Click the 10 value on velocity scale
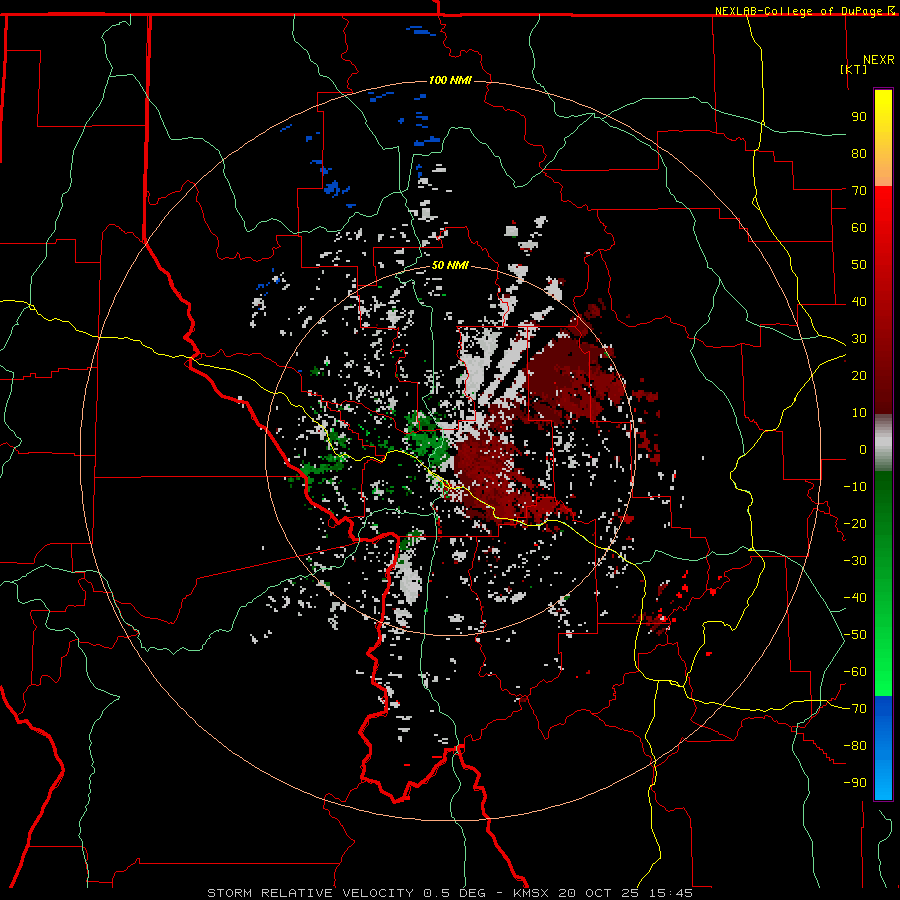 (x=859, y=413)
